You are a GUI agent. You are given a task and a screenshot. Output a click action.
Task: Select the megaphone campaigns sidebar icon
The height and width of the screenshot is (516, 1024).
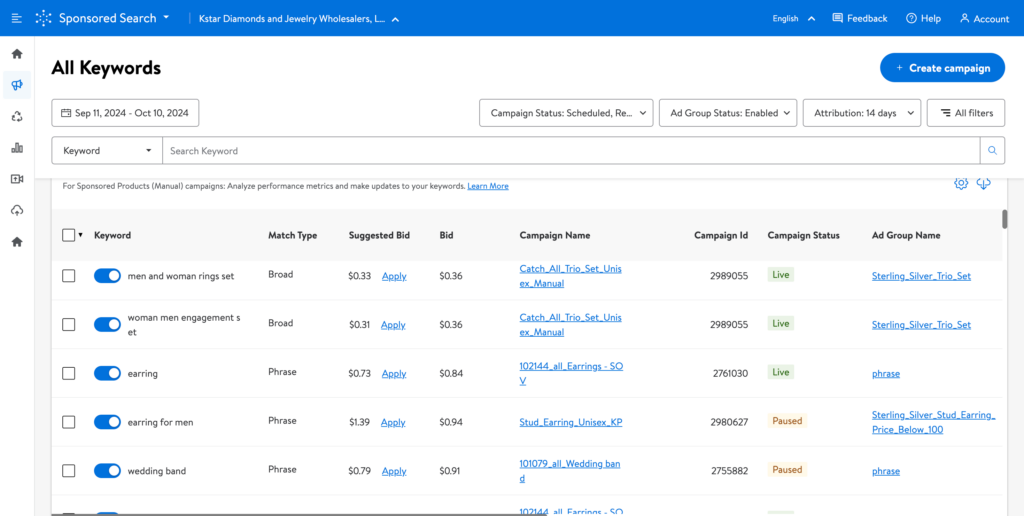click(x=17, y=85)
